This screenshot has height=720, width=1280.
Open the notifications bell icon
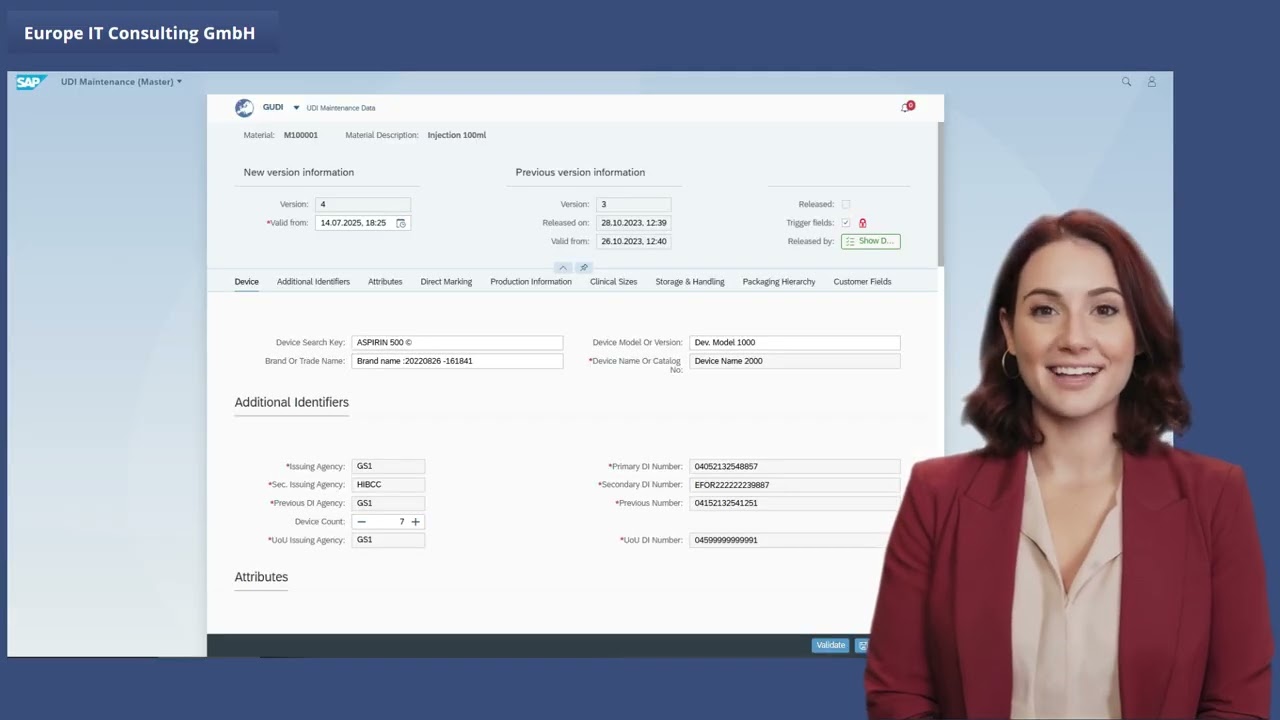tap(906, 107)
